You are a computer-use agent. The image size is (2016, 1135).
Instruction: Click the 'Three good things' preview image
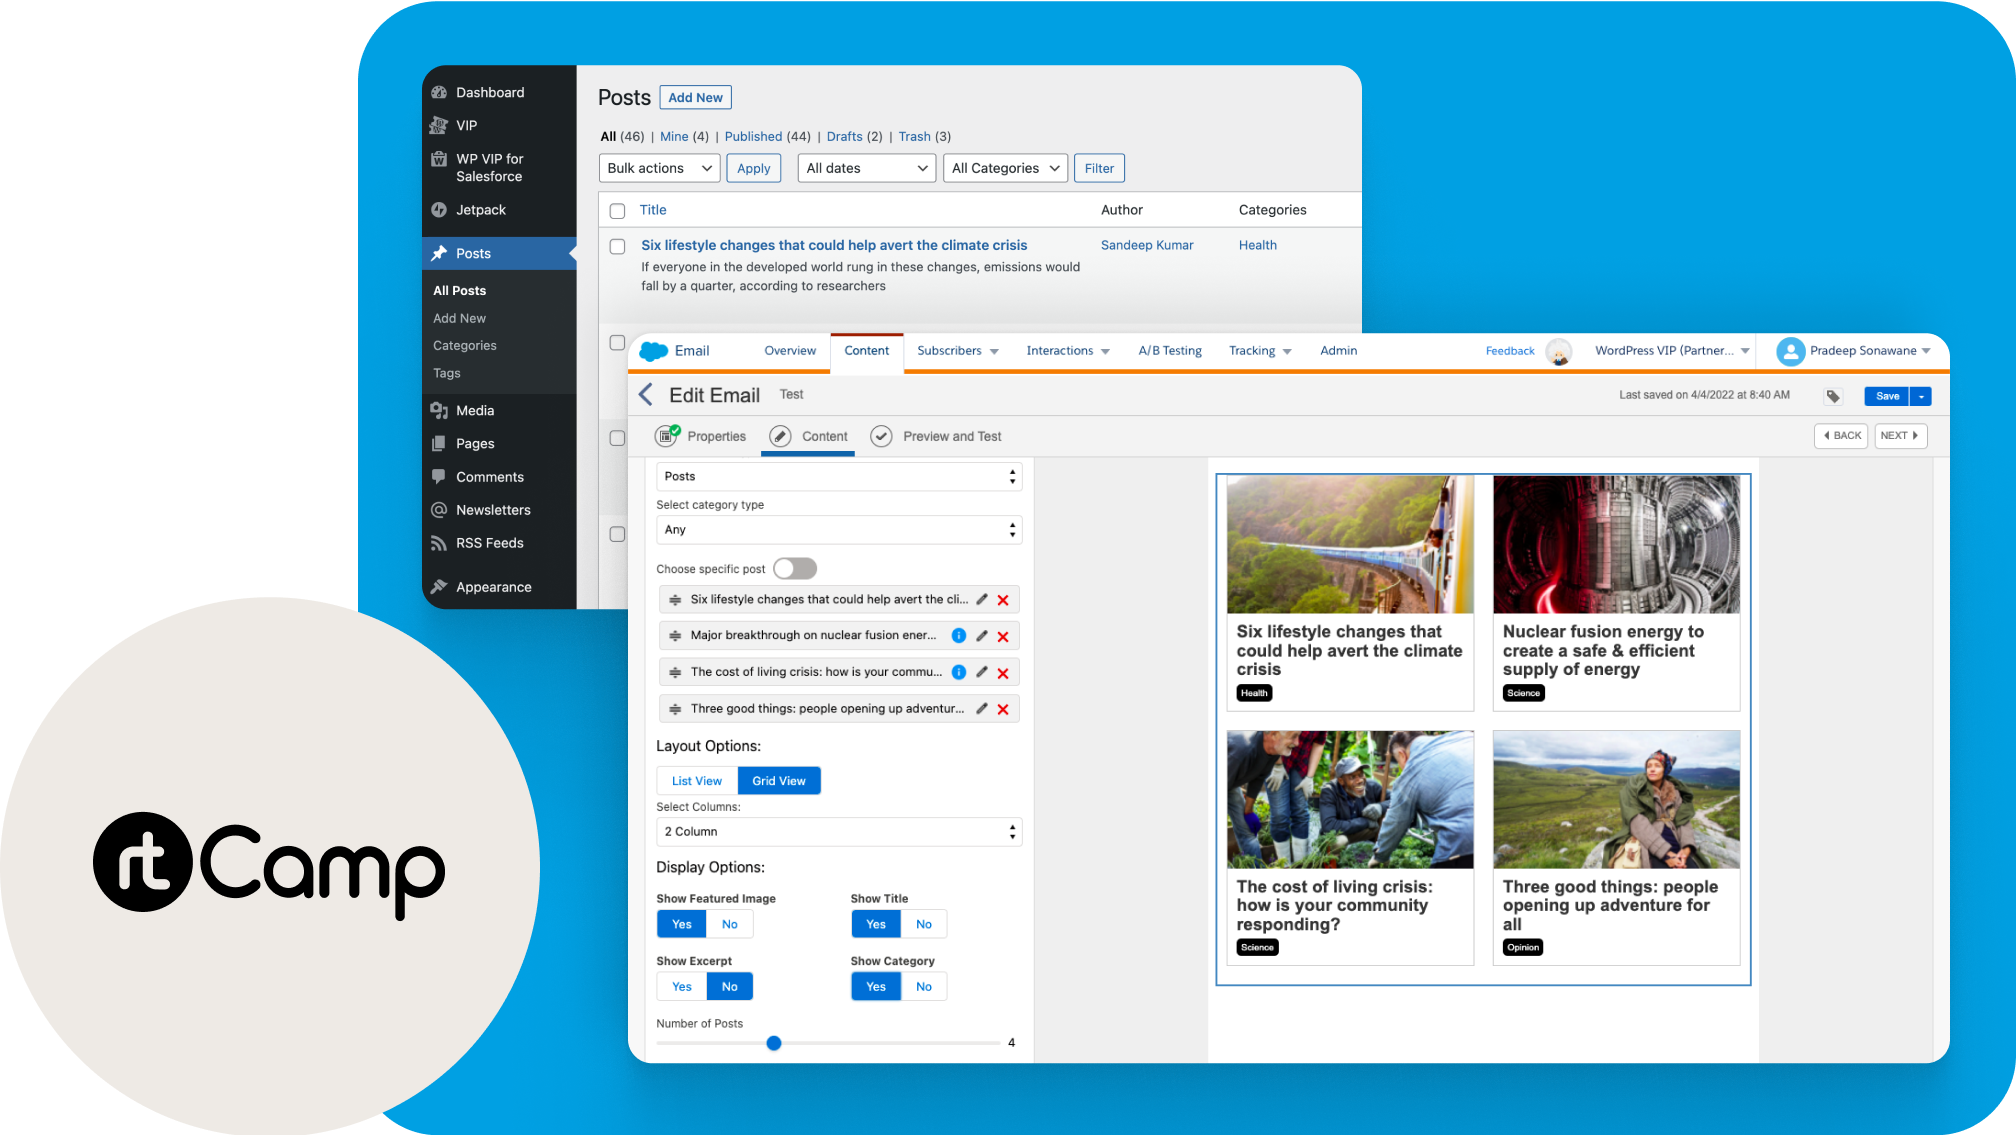pos(1616,800)
